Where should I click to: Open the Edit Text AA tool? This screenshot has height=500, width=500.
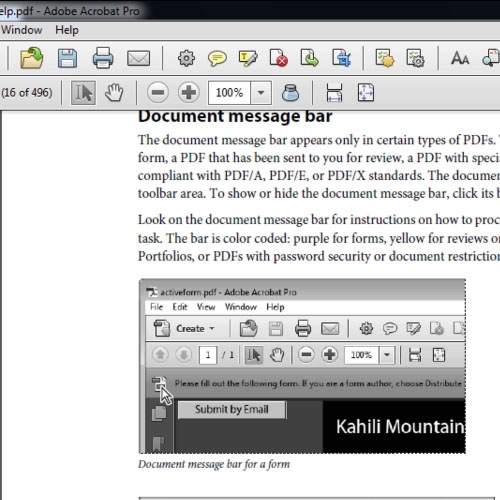pos(460,58)
